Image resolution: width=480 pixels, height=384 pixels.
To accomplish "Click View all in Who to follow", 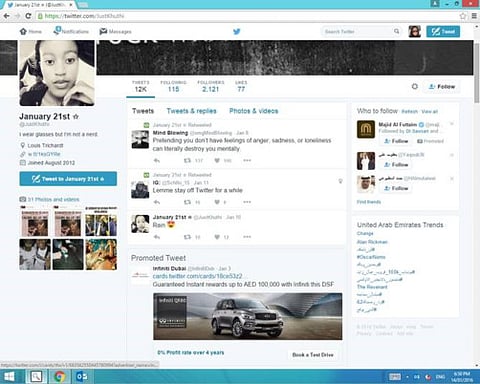I will point(429,111).
